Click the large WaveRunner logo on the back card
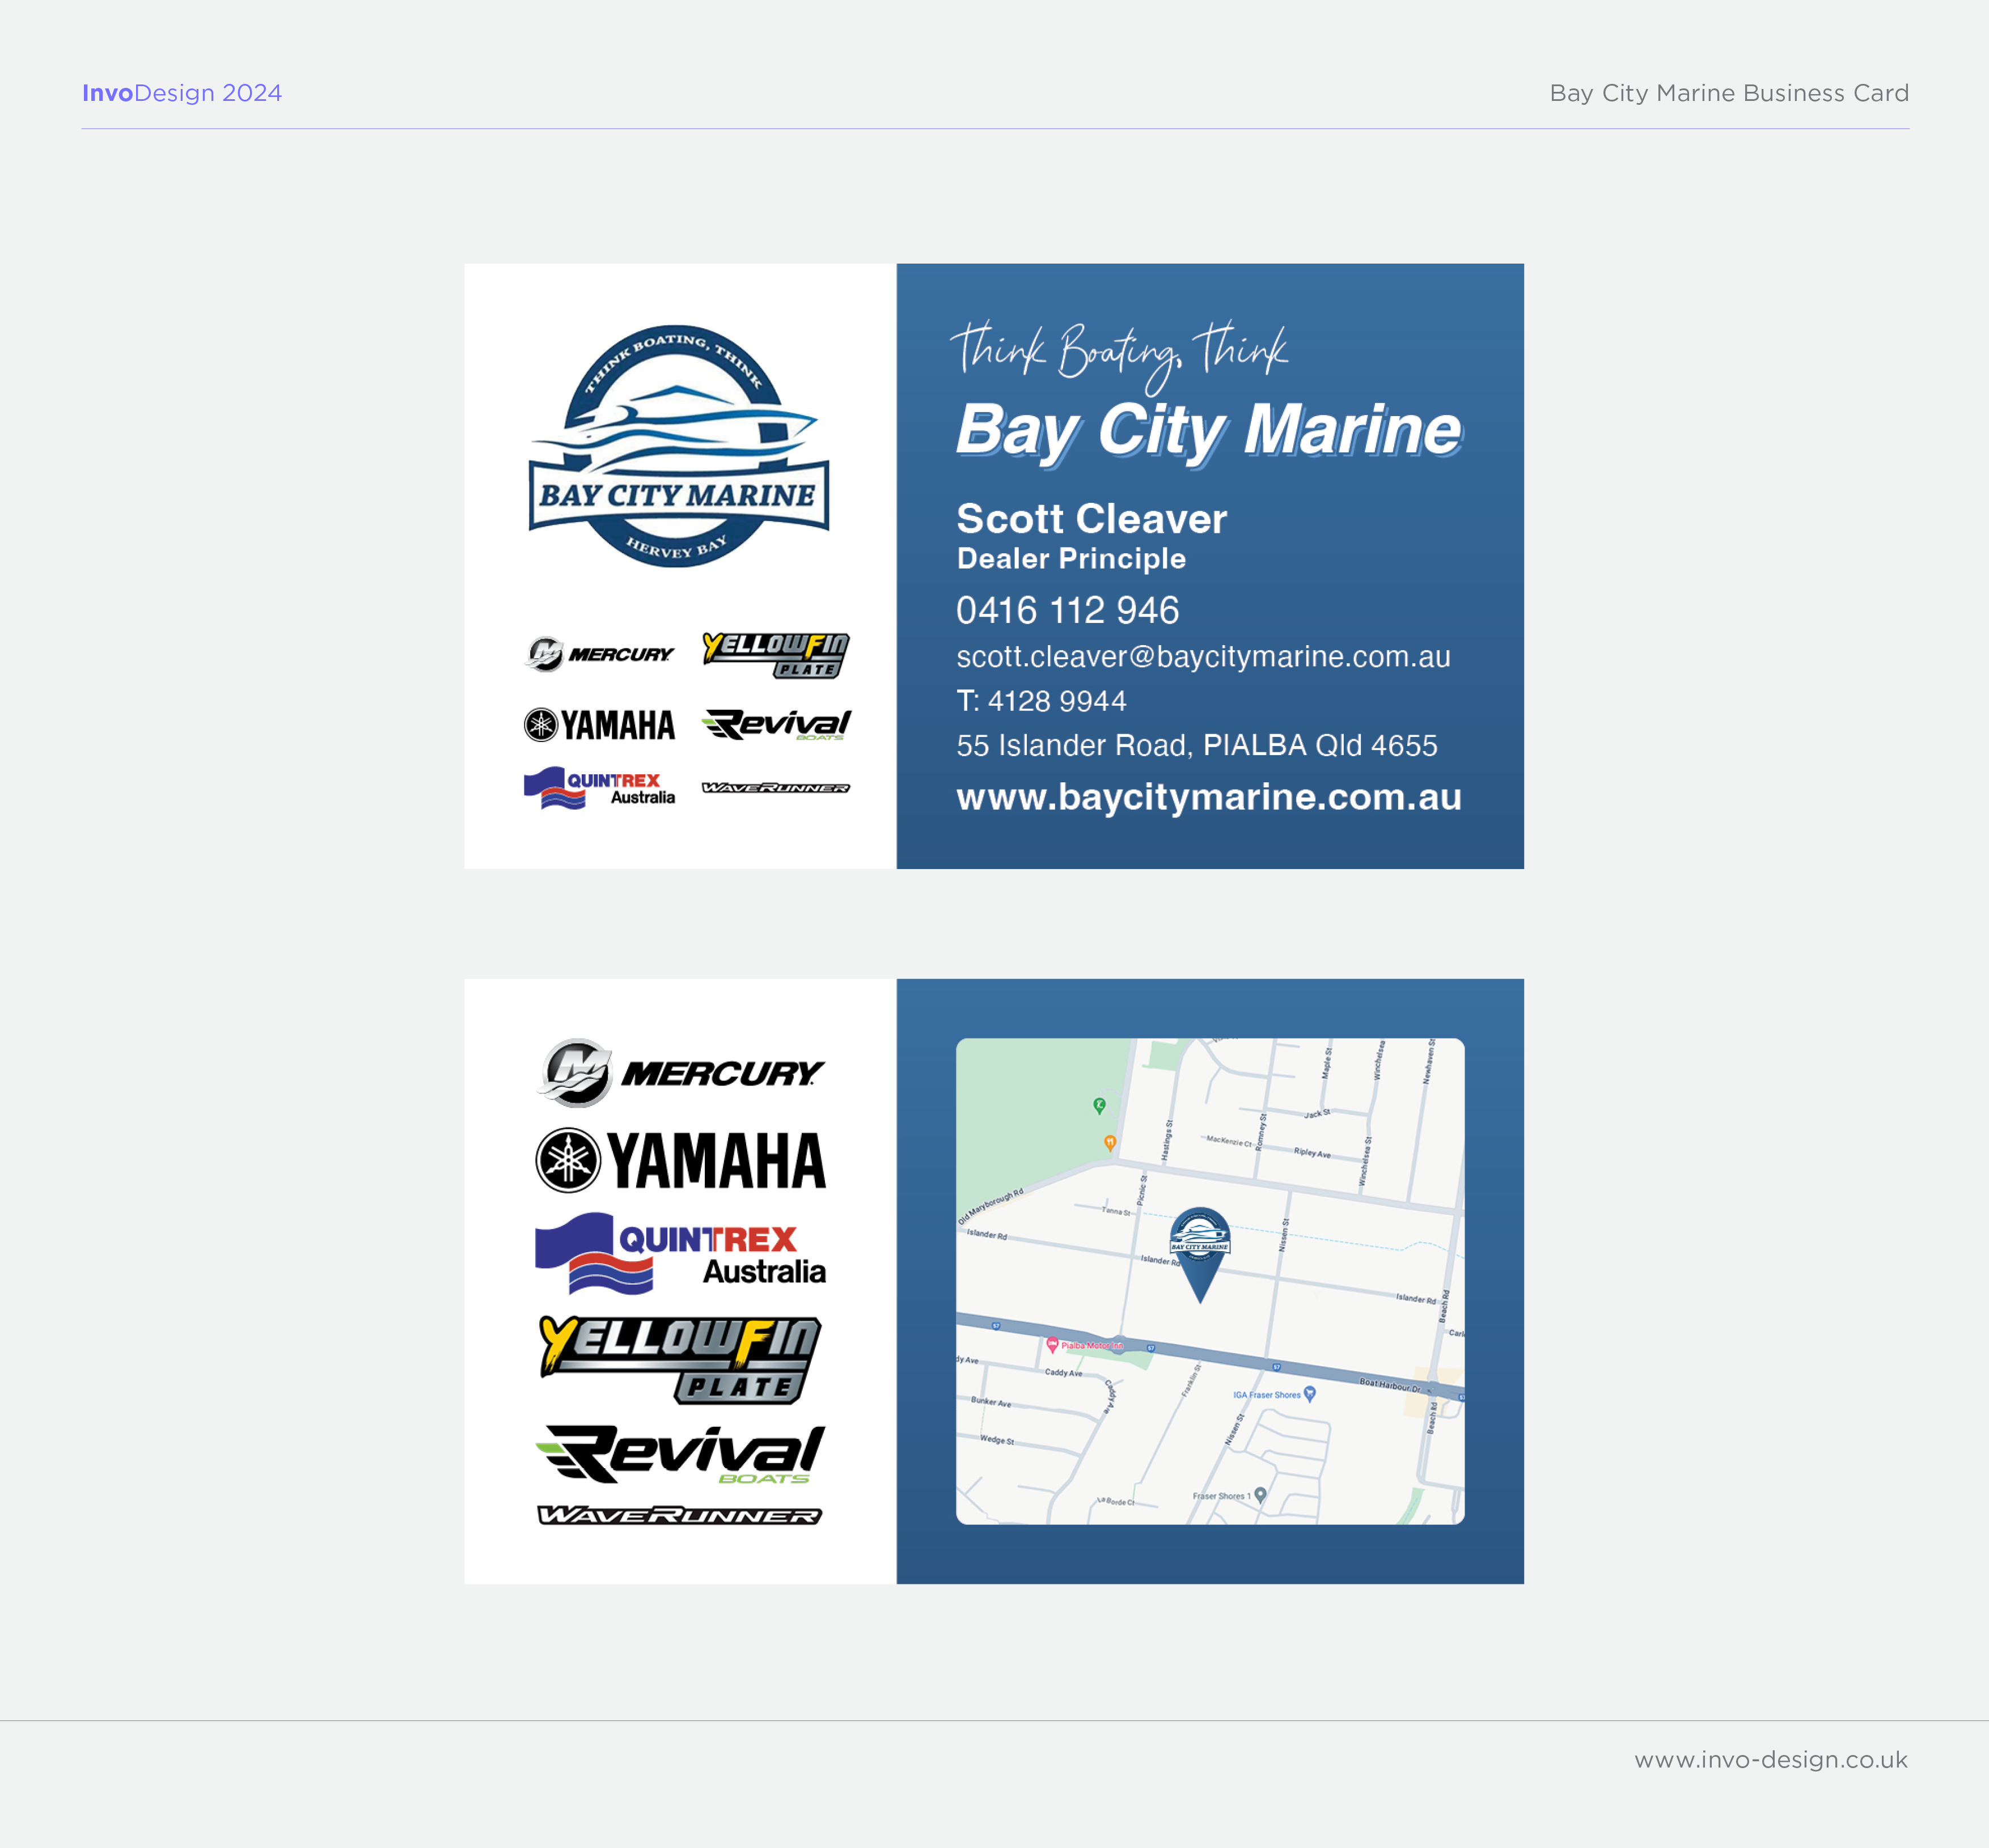The image size is (1989, 1848). (x=680, y=1516)
